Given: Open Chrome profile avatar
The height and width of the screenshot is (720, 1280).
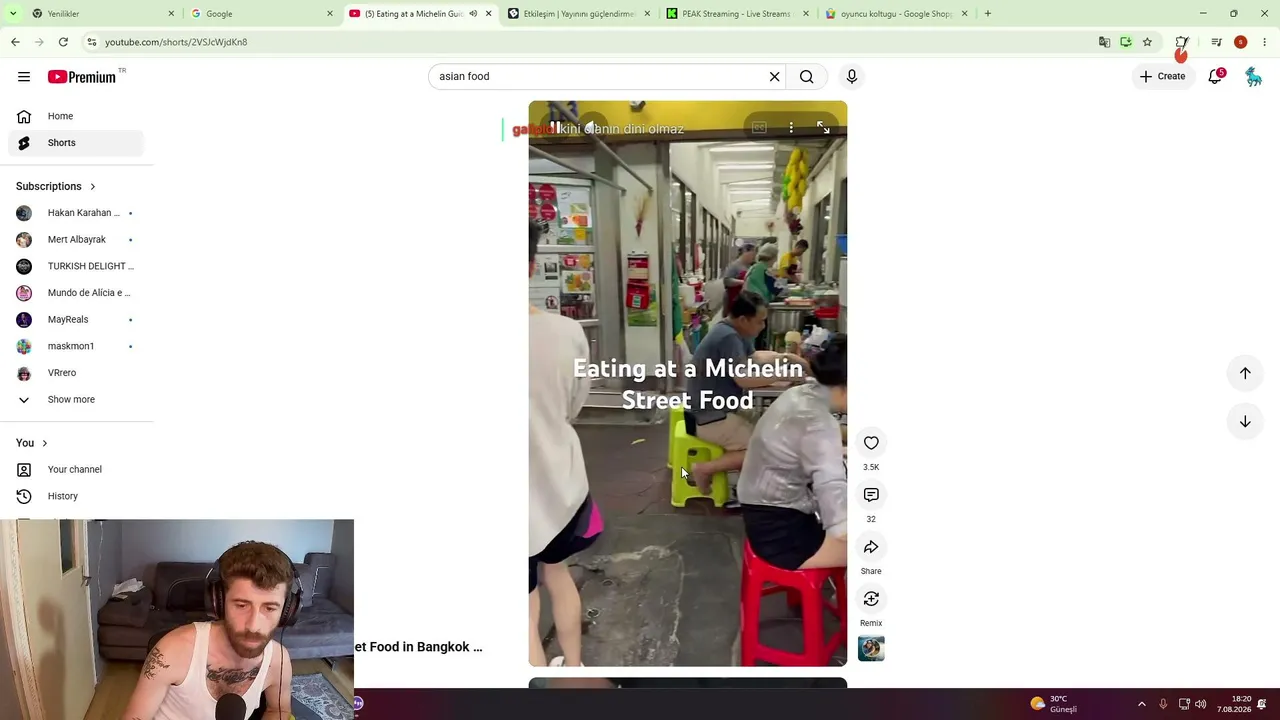Looking at the screenshot, I should [x=1241, y=42].
